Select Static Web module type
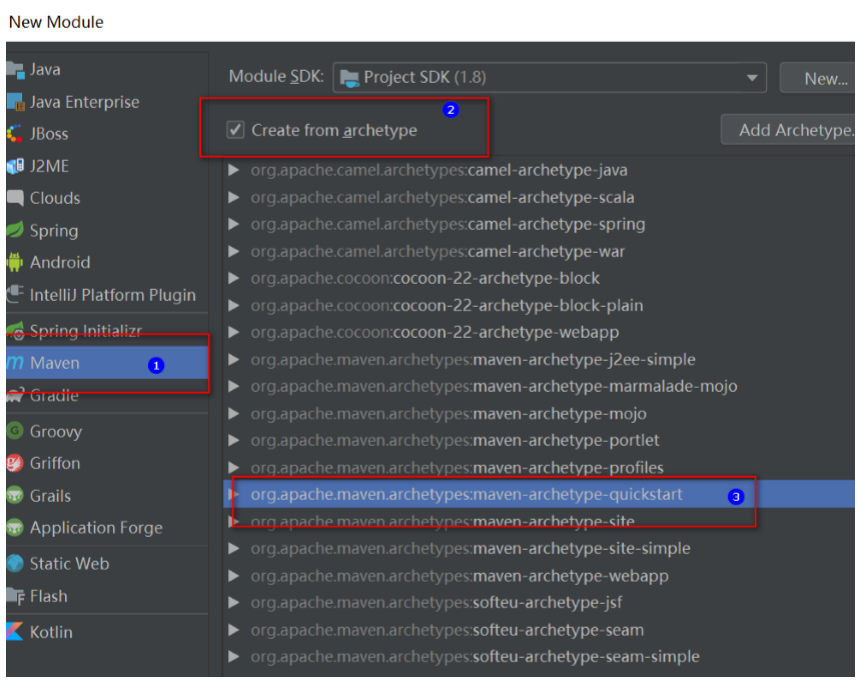Image resolution: width=861 pixels, height=682 pixels. tap(107, 564)
